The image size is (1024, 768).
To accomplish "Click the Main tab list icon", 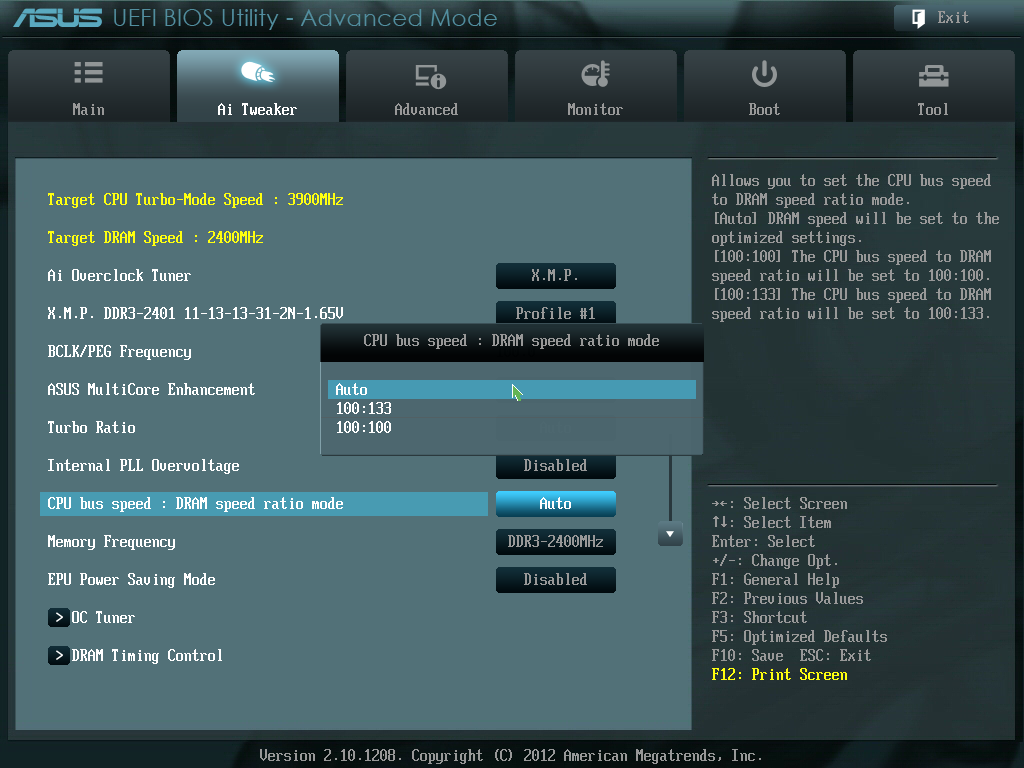I will click(88, 72).
